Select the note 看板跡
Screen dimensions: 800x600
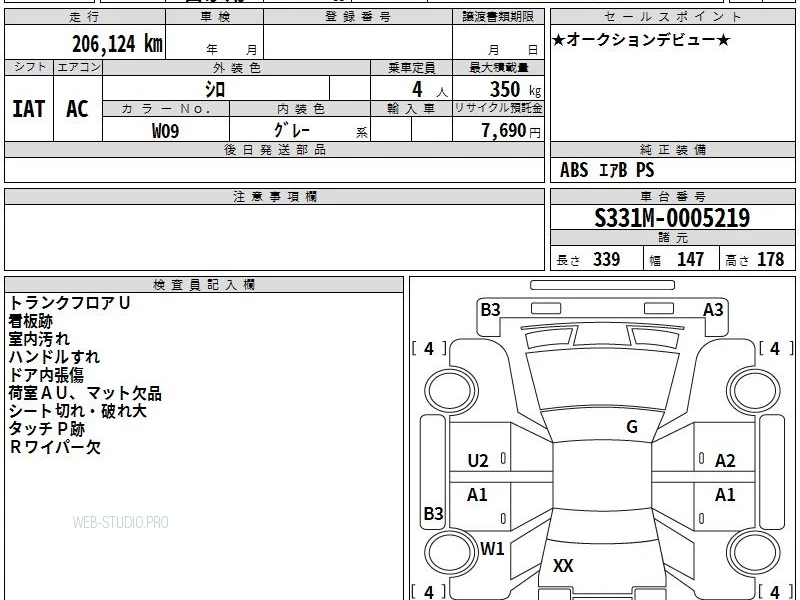(31, 321)
